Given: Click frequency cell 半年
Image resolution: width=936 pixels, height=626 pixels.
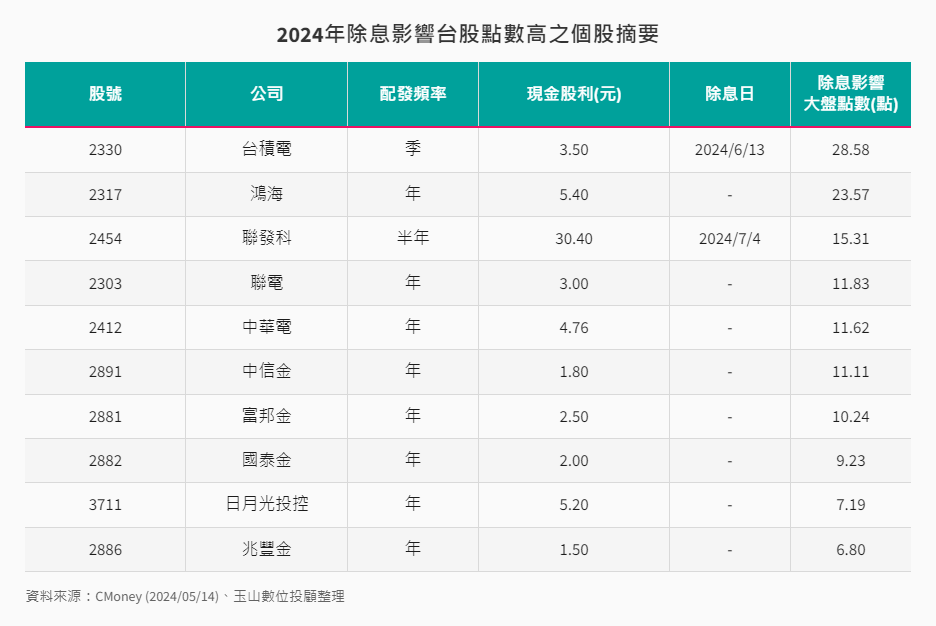Looking at the screenshot, I should (413, 238).
